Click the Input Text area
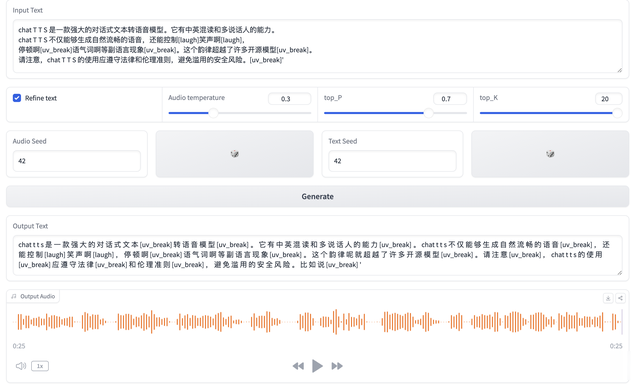Image resolution: width=640 pixels, height=386 pixels. [x=318, y=46]
